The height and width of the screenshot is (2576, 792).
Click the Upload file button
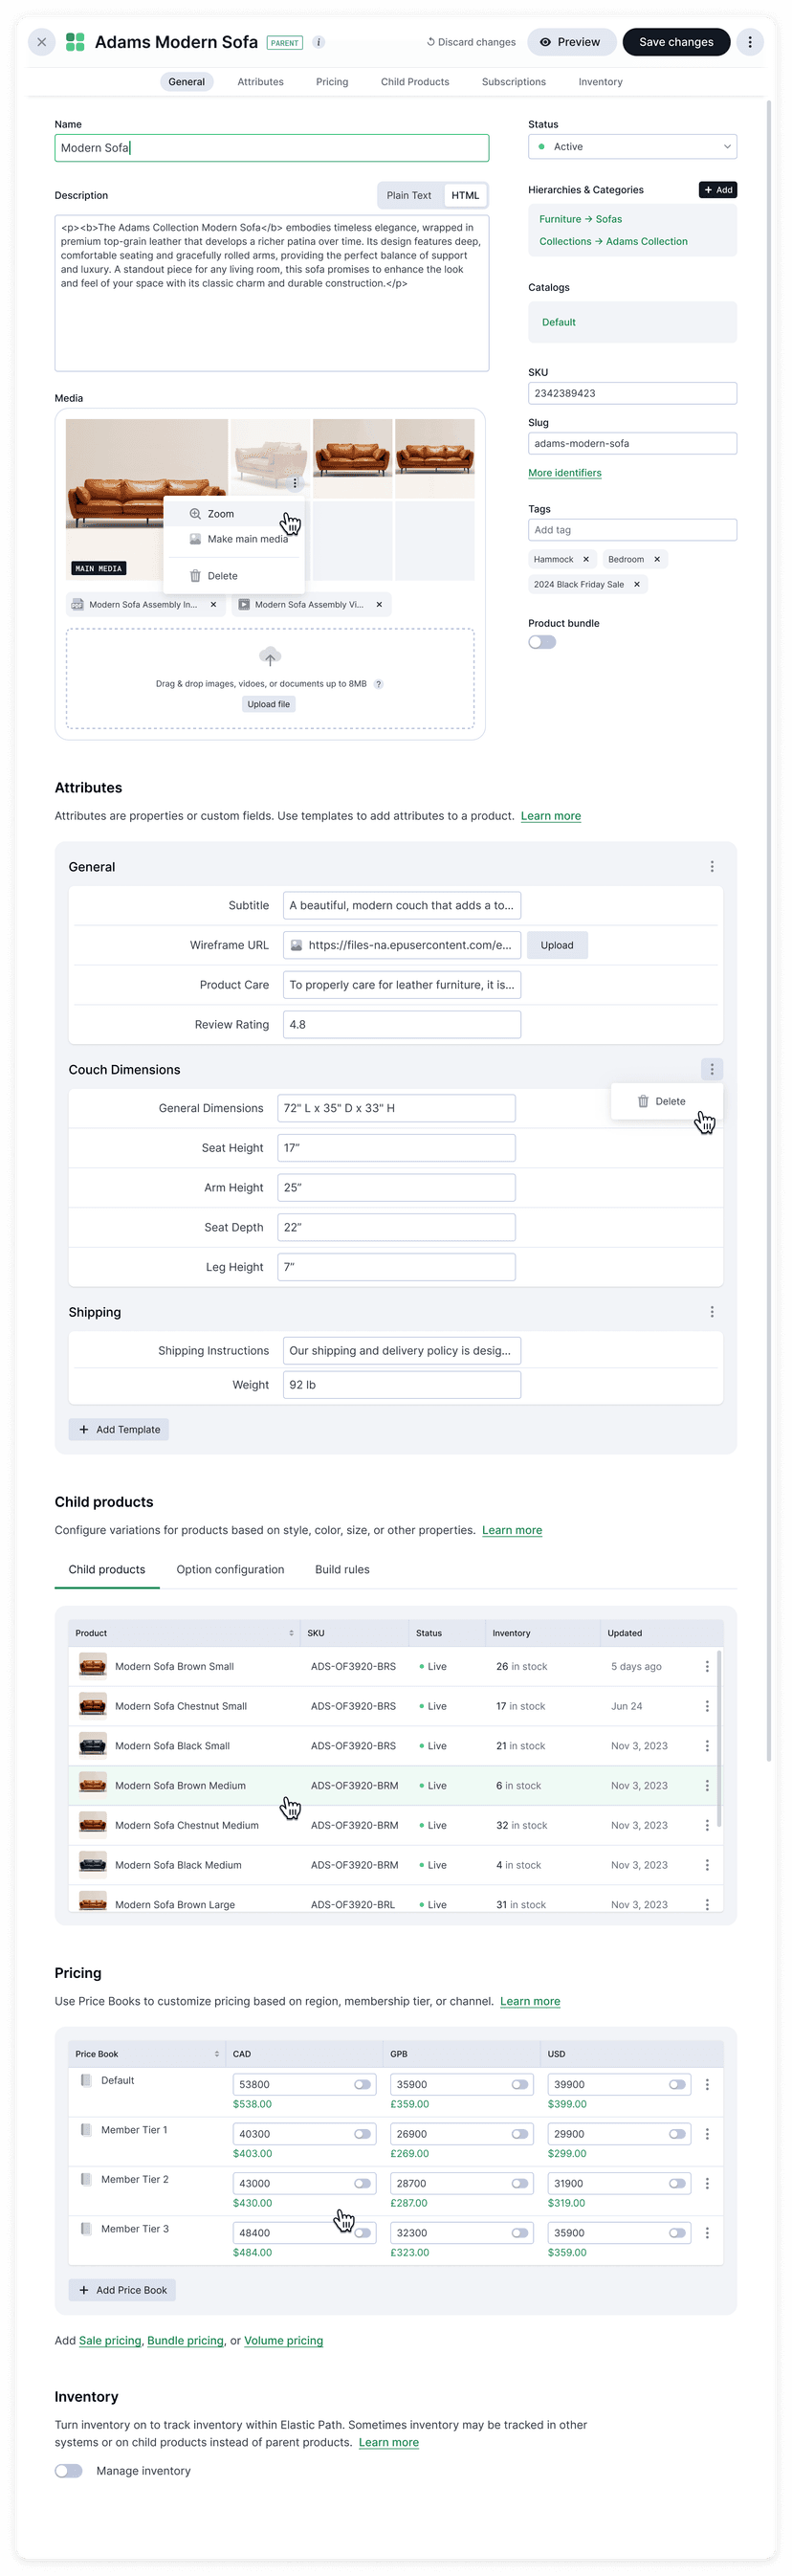(269, 705)
